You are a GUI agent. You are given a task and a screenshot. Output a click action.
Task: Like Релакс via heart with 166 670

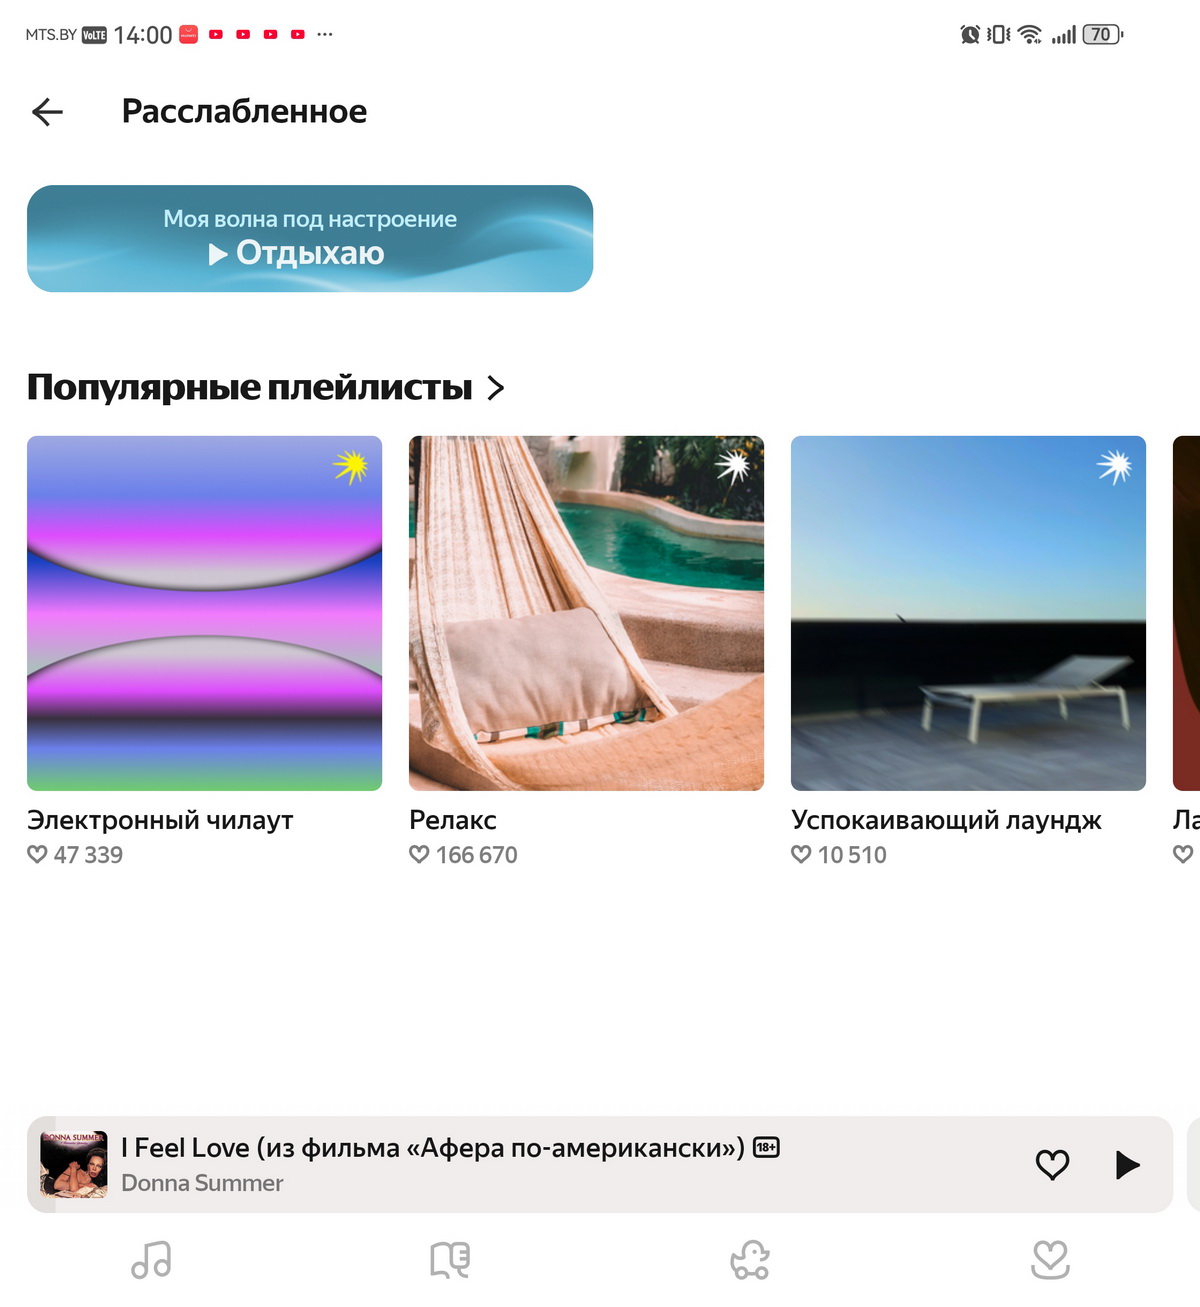419,855
